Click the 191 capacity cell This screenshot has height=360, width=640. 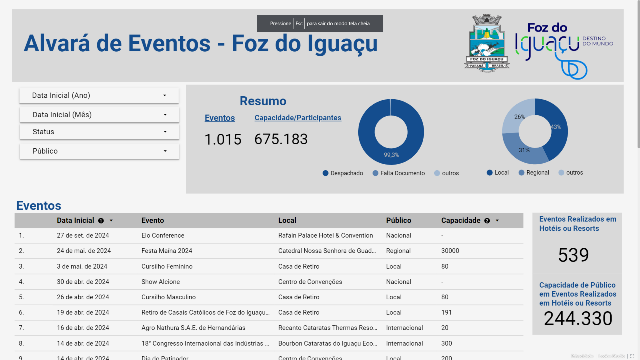click(447, 313)
